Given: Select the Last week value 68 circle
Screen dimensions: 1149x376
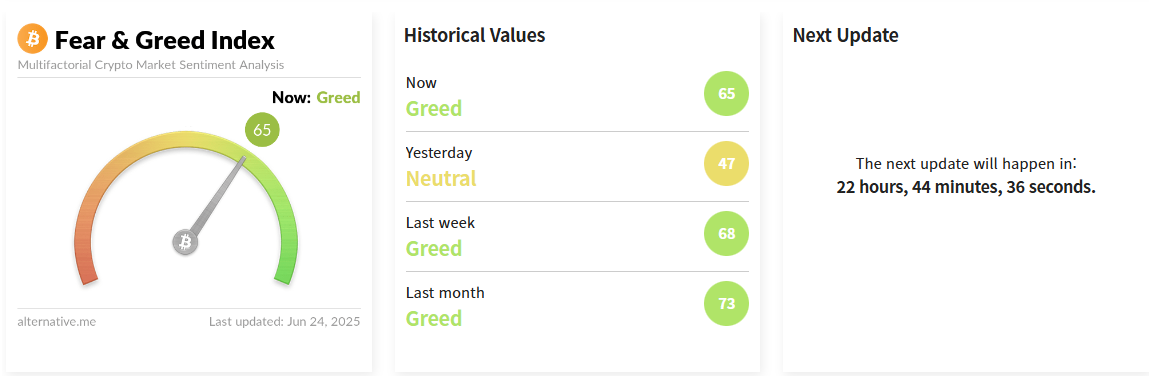Looking at the screenshot, I should coord(726,234).
